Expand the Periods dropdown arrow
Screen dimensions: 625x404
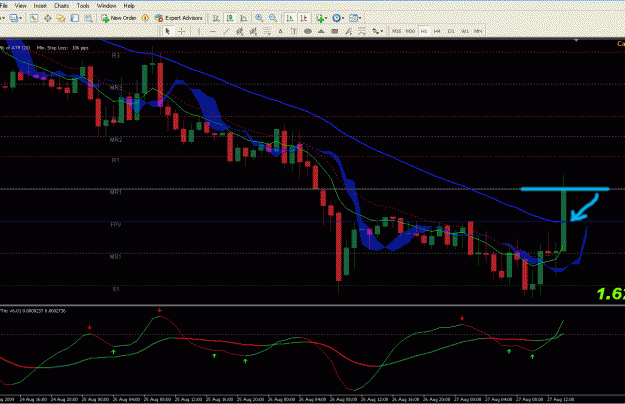tap(343, 18)
